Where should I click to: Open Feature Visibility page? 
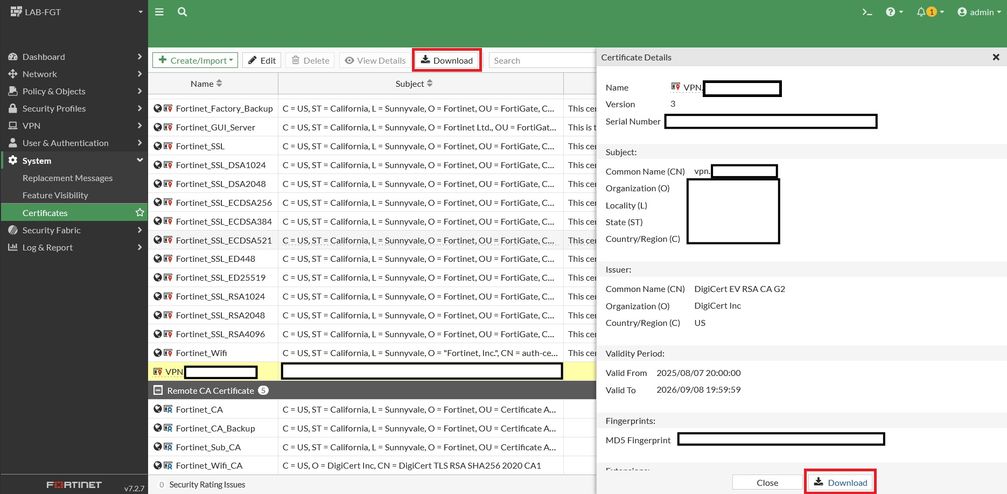tap(55, 195)
